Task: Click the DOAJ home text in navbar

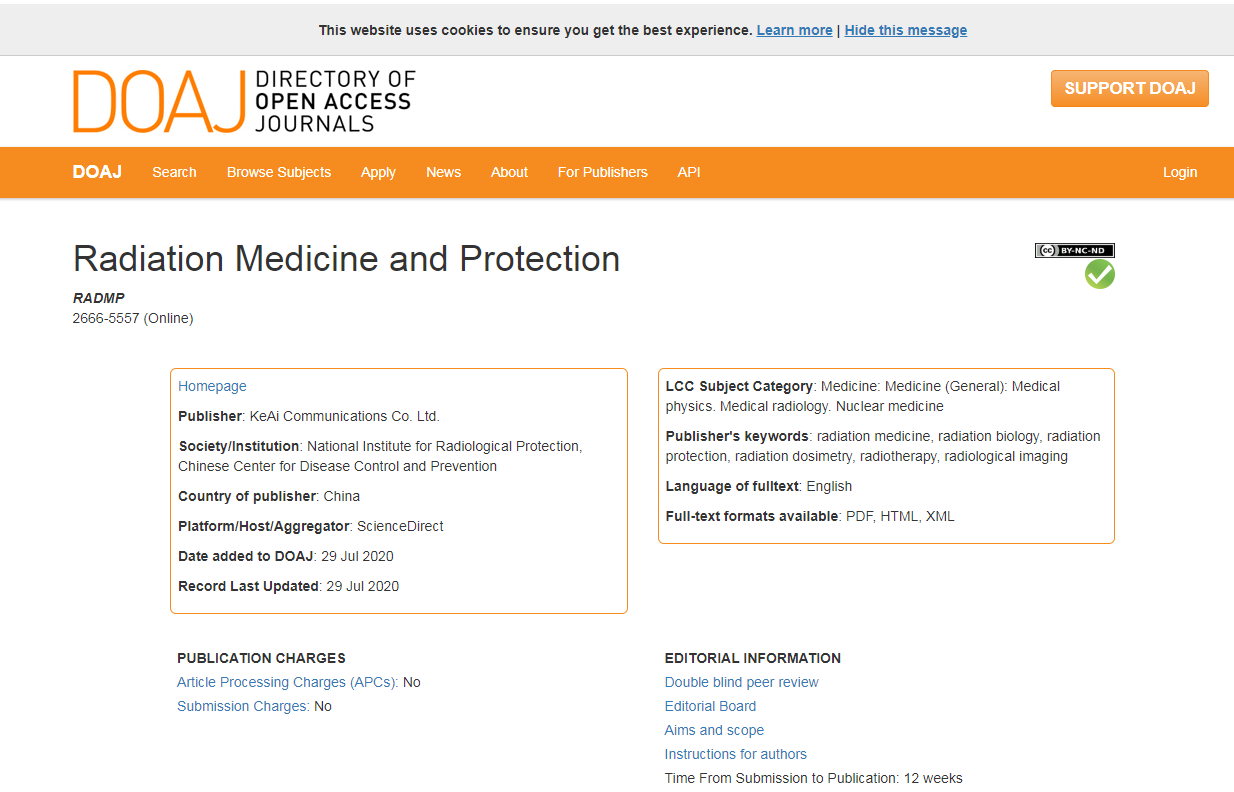Action: [97, 172]
